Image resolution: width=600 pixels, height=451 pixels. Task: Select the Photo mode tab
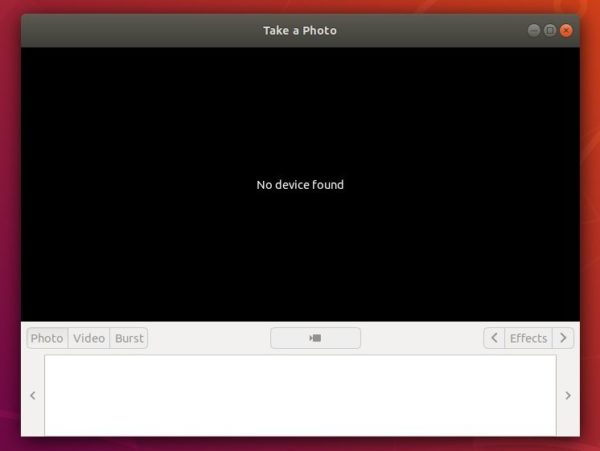tap(47, 338)
